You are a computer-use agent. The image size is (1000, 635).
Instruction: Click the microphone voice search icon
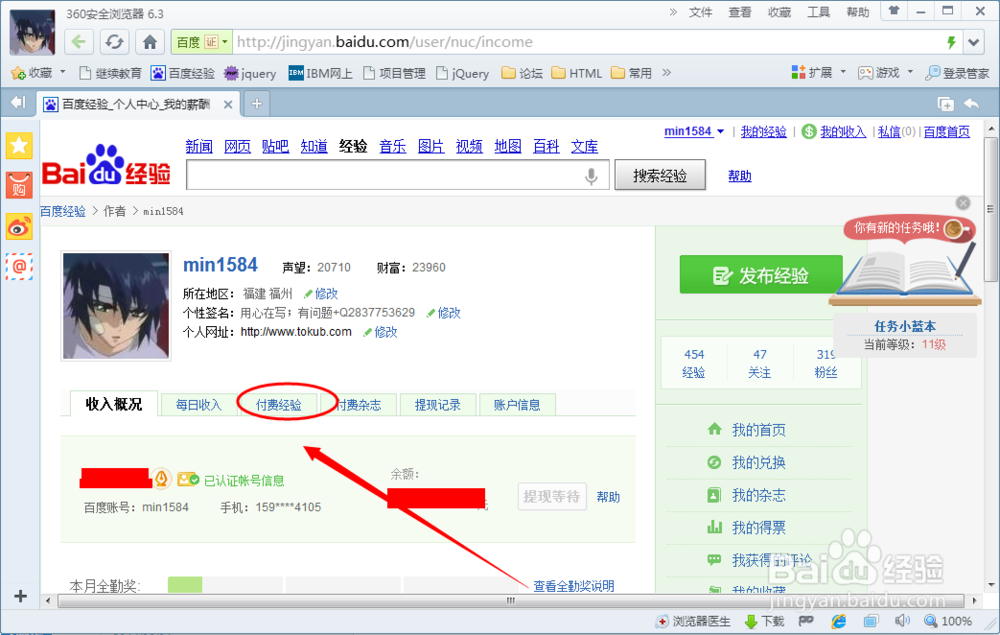[x=591, y=175]
